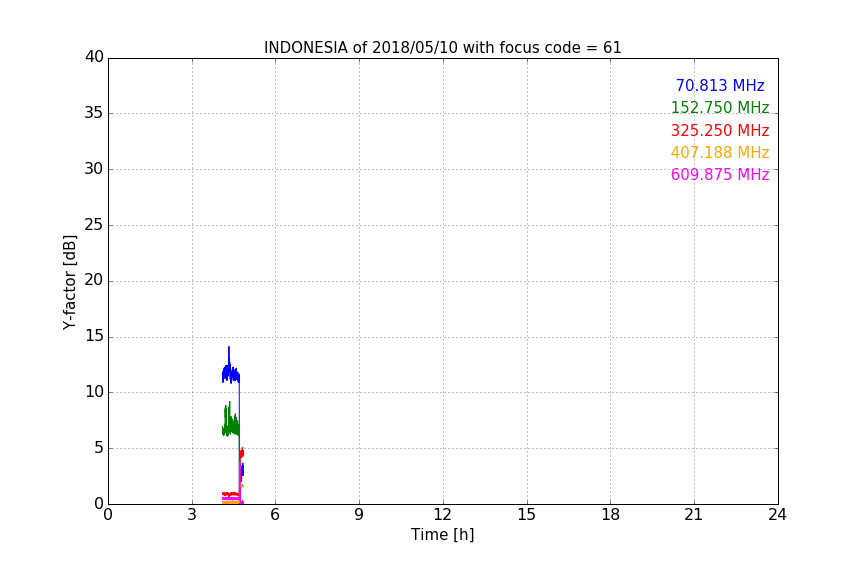Click the plot title 'INDONESIA of 2018/05/10'

tap(442, 48)
